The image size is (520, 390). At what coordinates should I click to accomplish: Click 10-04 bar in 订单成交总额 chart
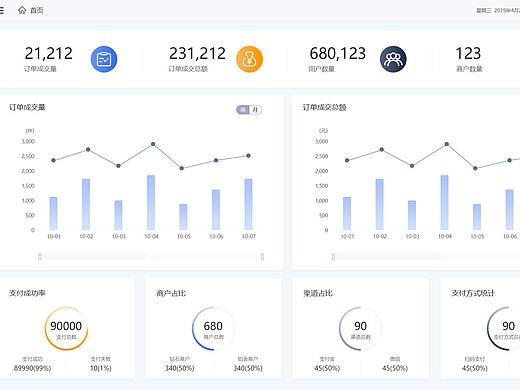(444, 202)
